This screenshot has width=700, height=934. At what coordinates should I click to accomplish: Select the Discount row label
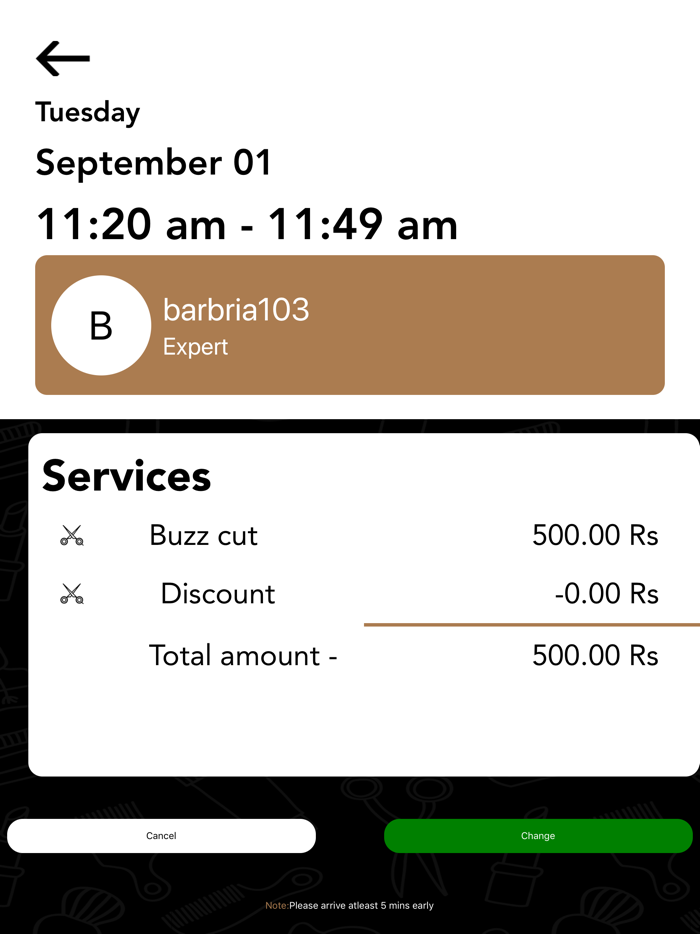coord(218,594)
